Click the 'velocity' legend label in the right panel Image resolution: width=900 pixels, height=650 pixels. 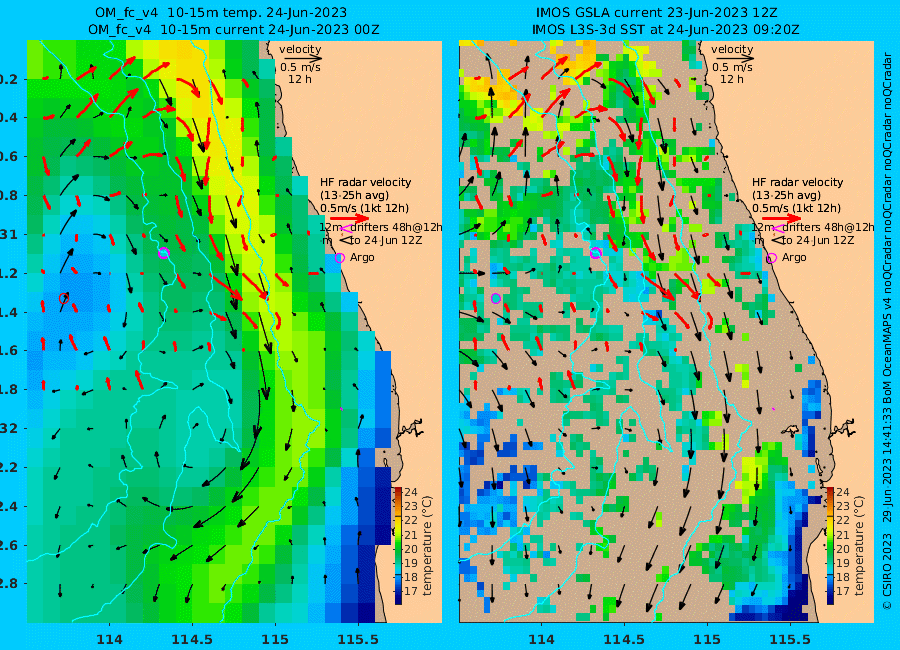coord(732,49)
